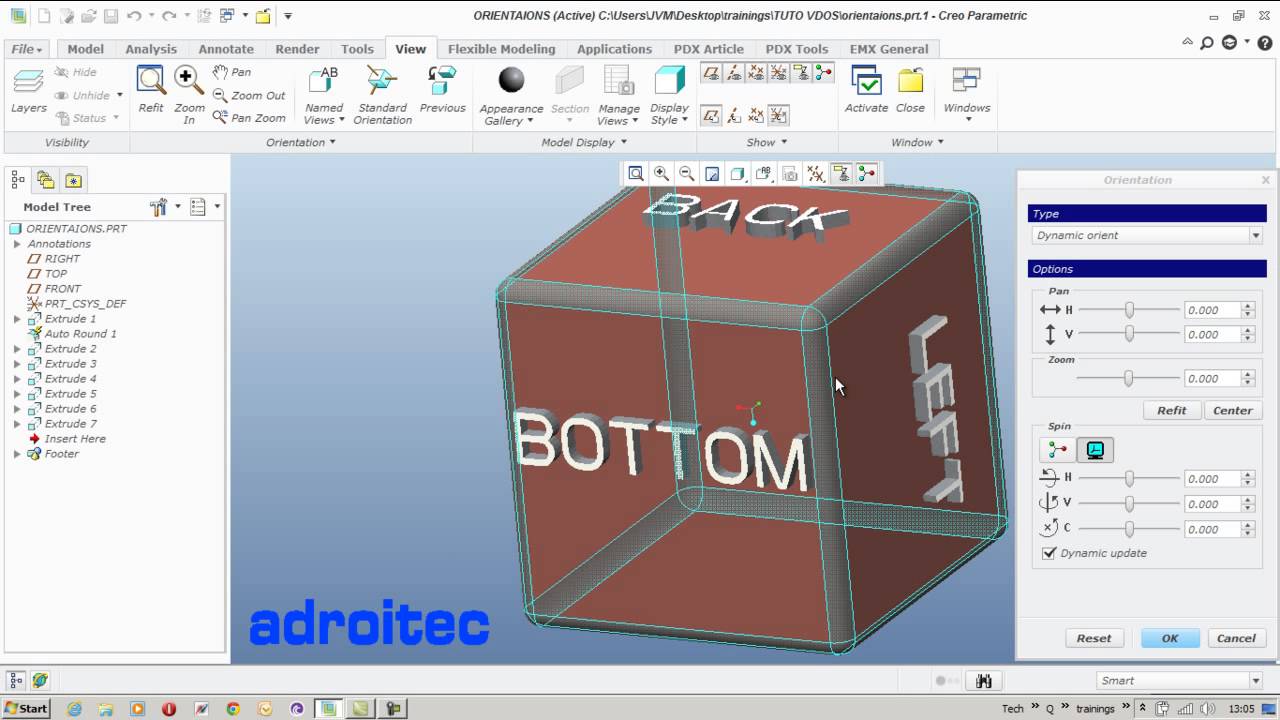Click the in-graphics Zoom Out toolbar icon
Image resolution: width=1280 pixels, height=720 pixels.
(687, 174)
